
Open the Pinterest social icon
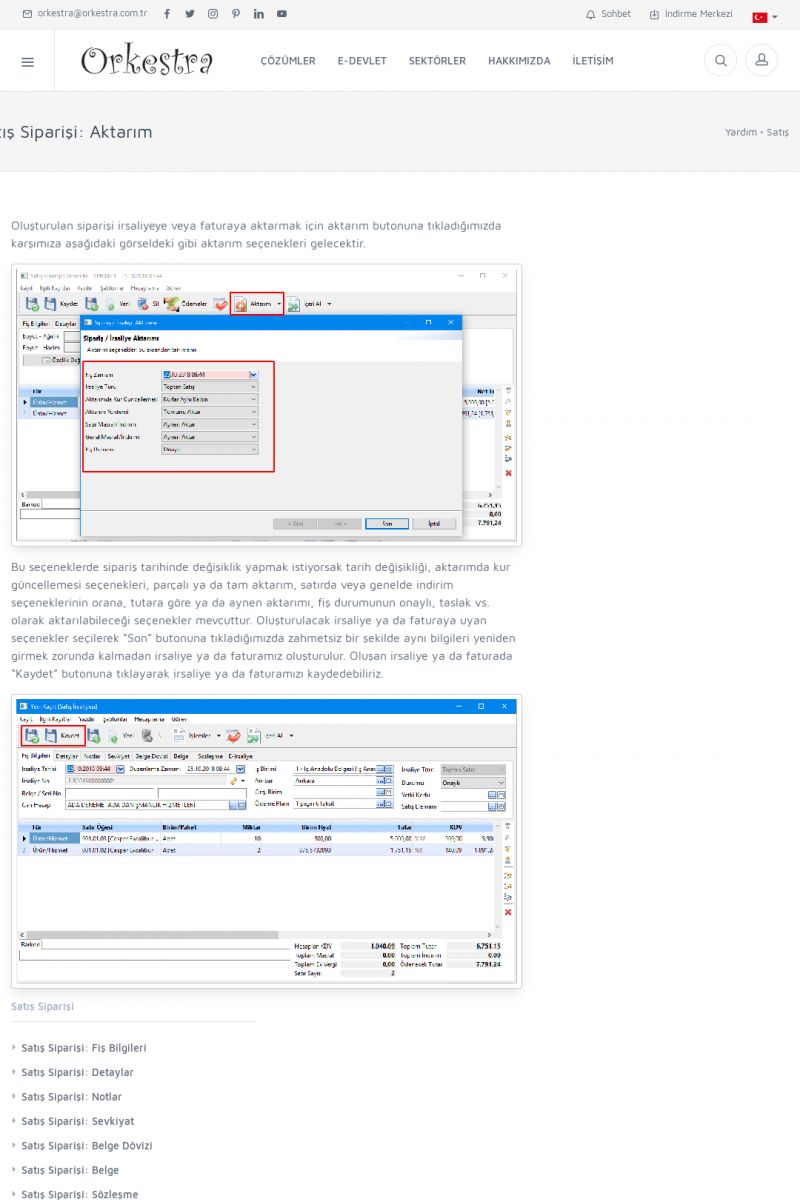point(236,14)
